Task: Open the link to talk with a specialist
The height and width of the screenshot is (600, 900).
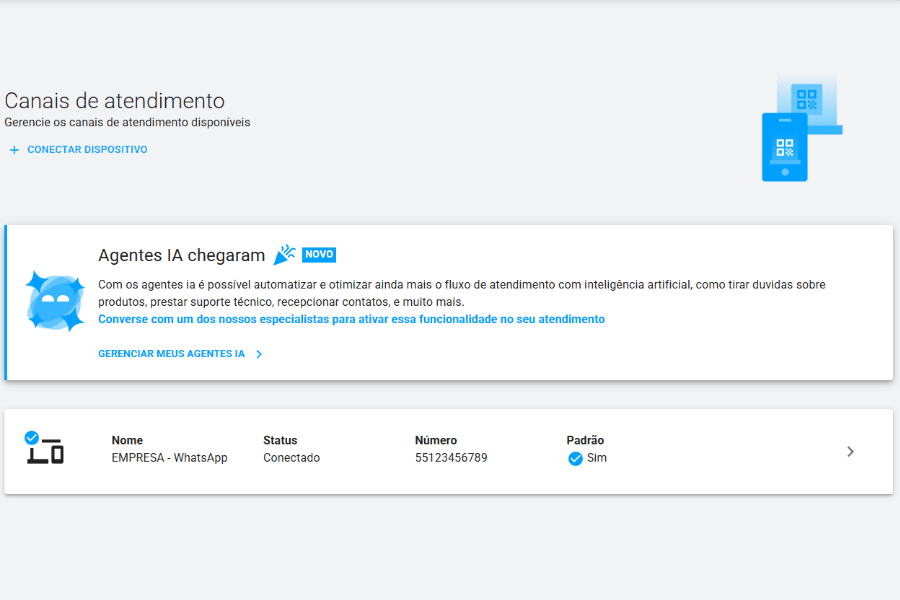Action: click(x=350, y=318)
